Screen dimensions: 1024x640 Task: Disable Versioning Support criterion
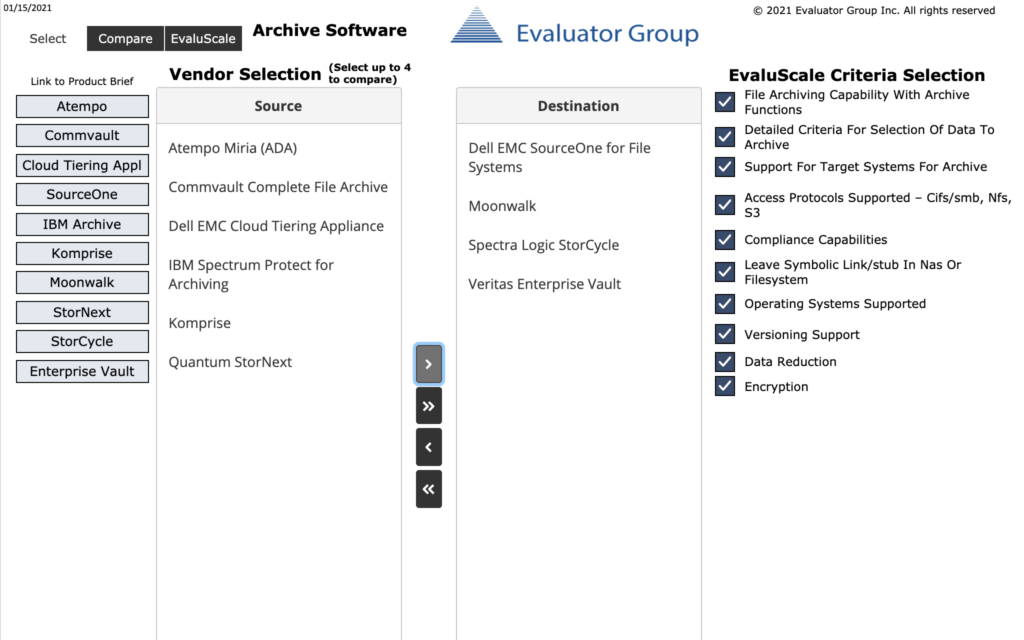[x=724, y=334]
